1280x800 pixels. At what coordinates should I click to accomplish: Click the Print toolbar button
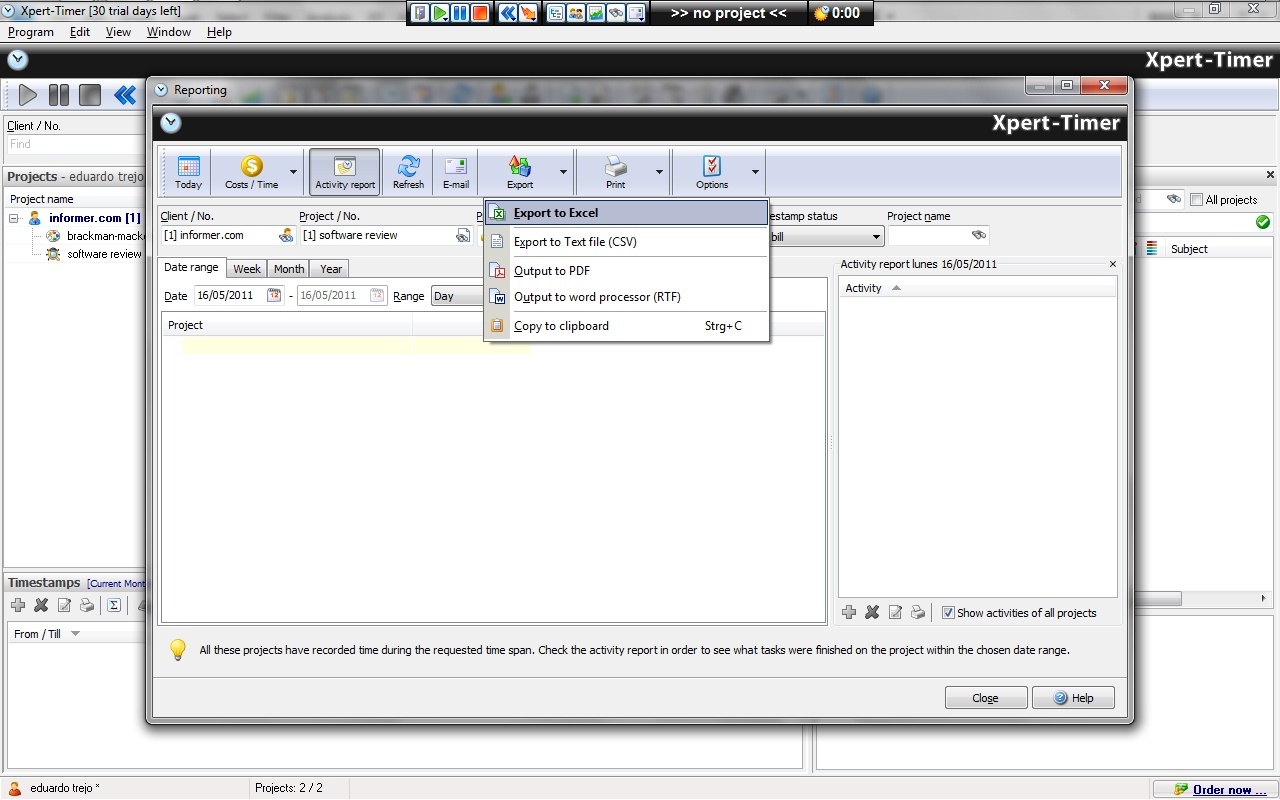616,172
